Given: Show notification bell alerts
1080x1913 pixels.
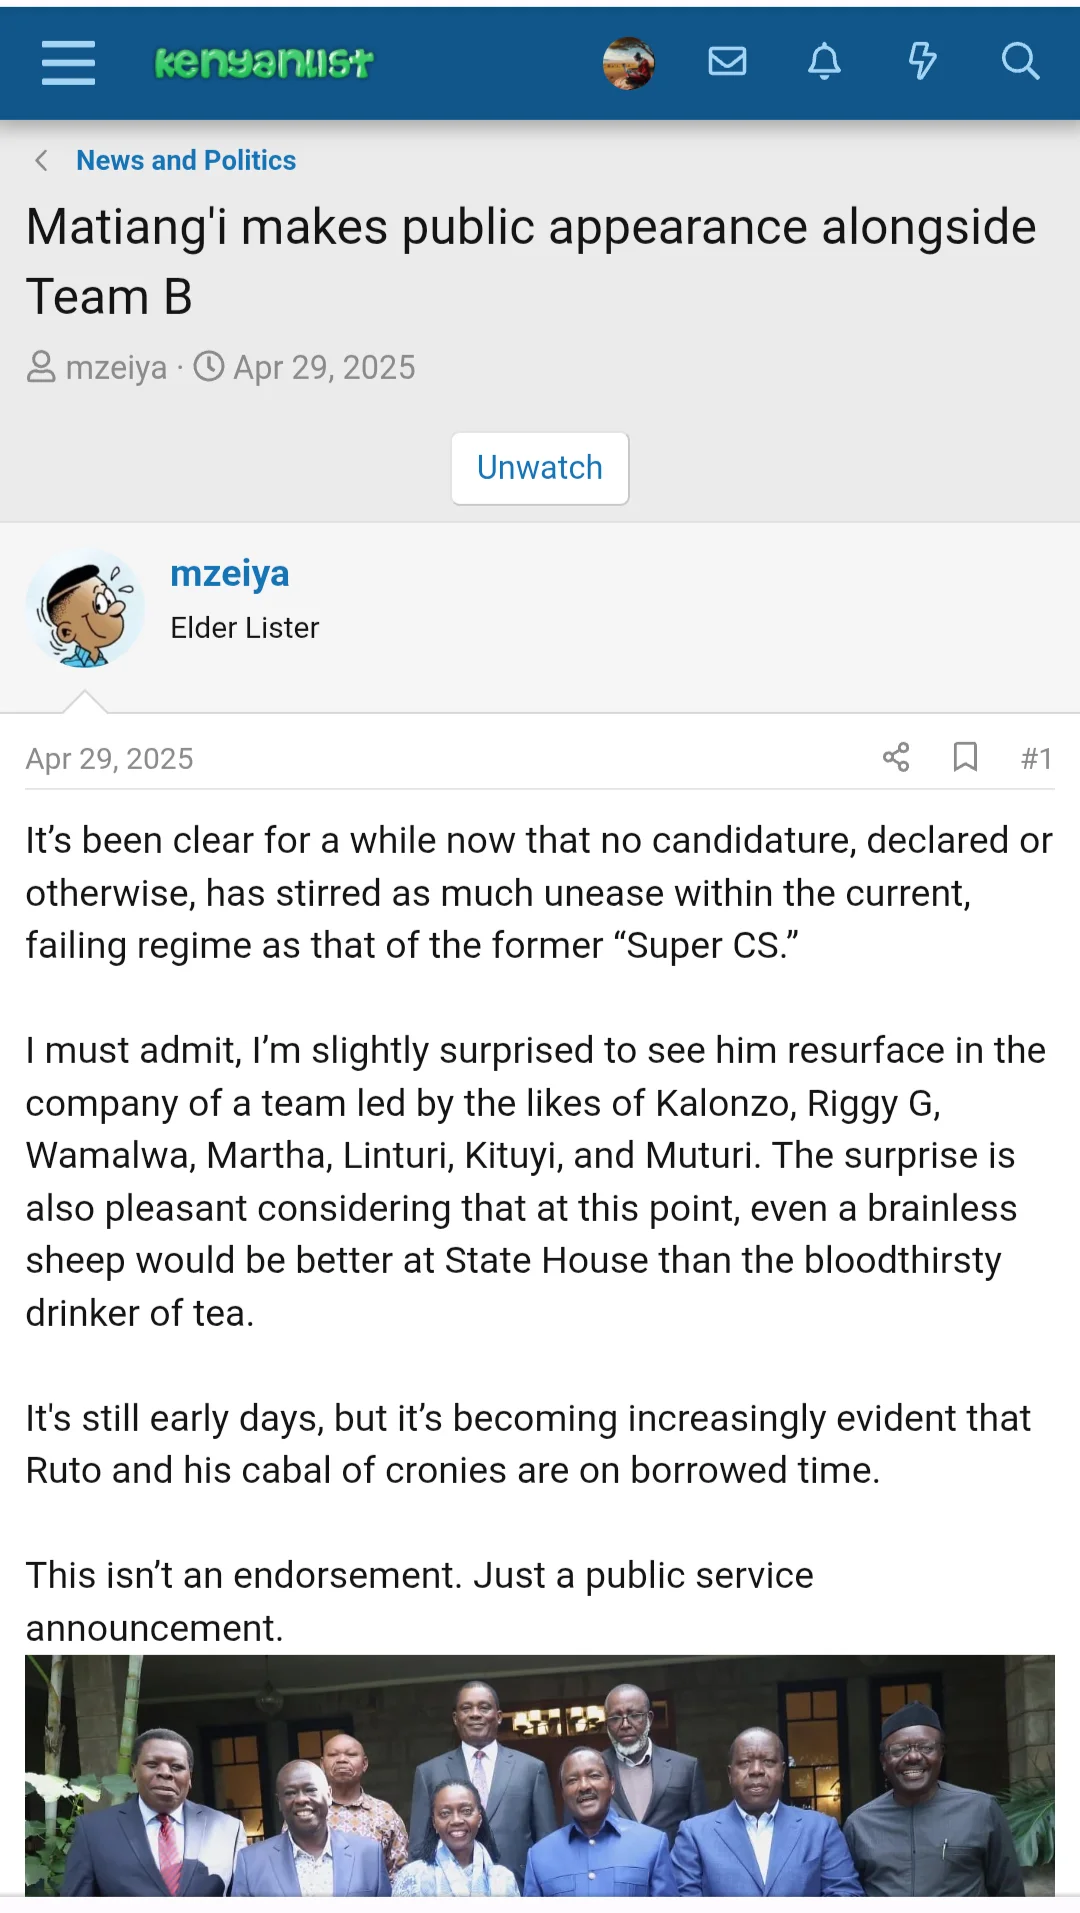Looking at the screenshot, I should [x=824, y=62].
